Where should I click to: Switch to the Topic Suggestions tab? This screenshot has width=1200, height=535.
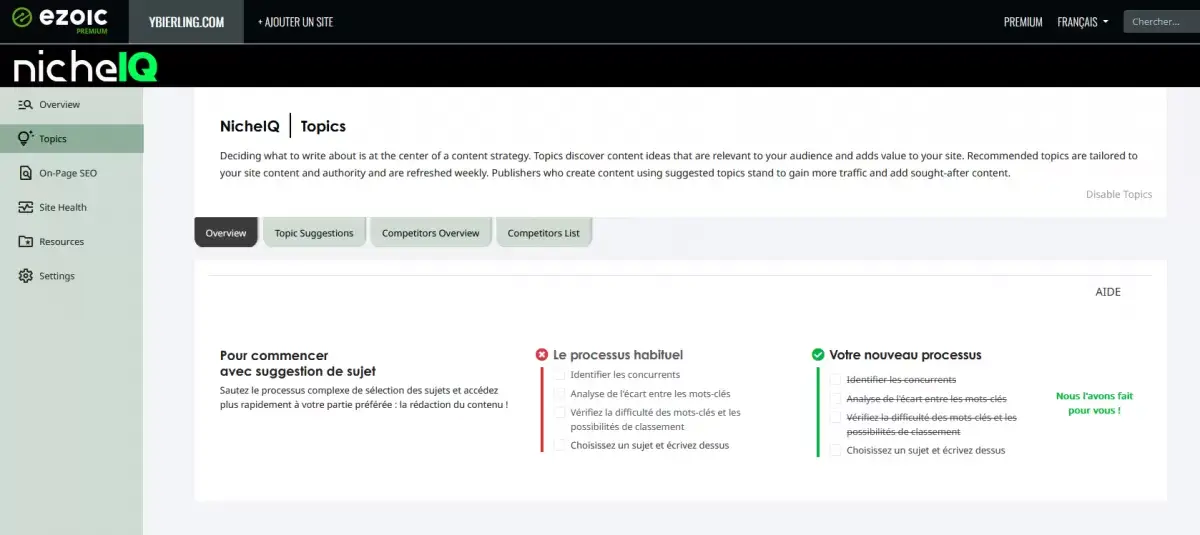tap(314, 233)
